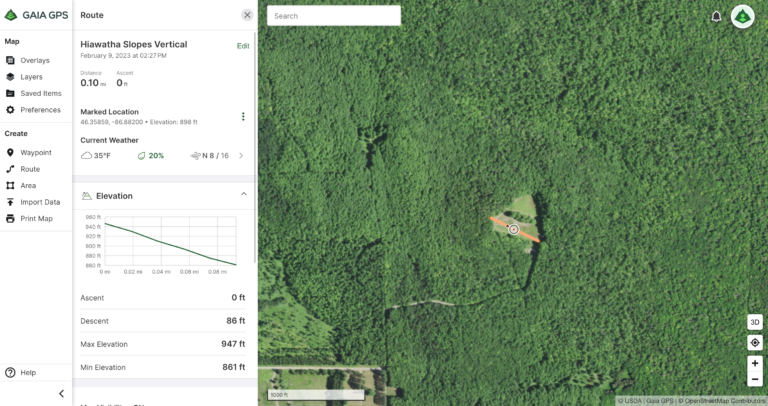768x406 pixels.
Task: Open the Layers menu item
Action: click(31, 77)
